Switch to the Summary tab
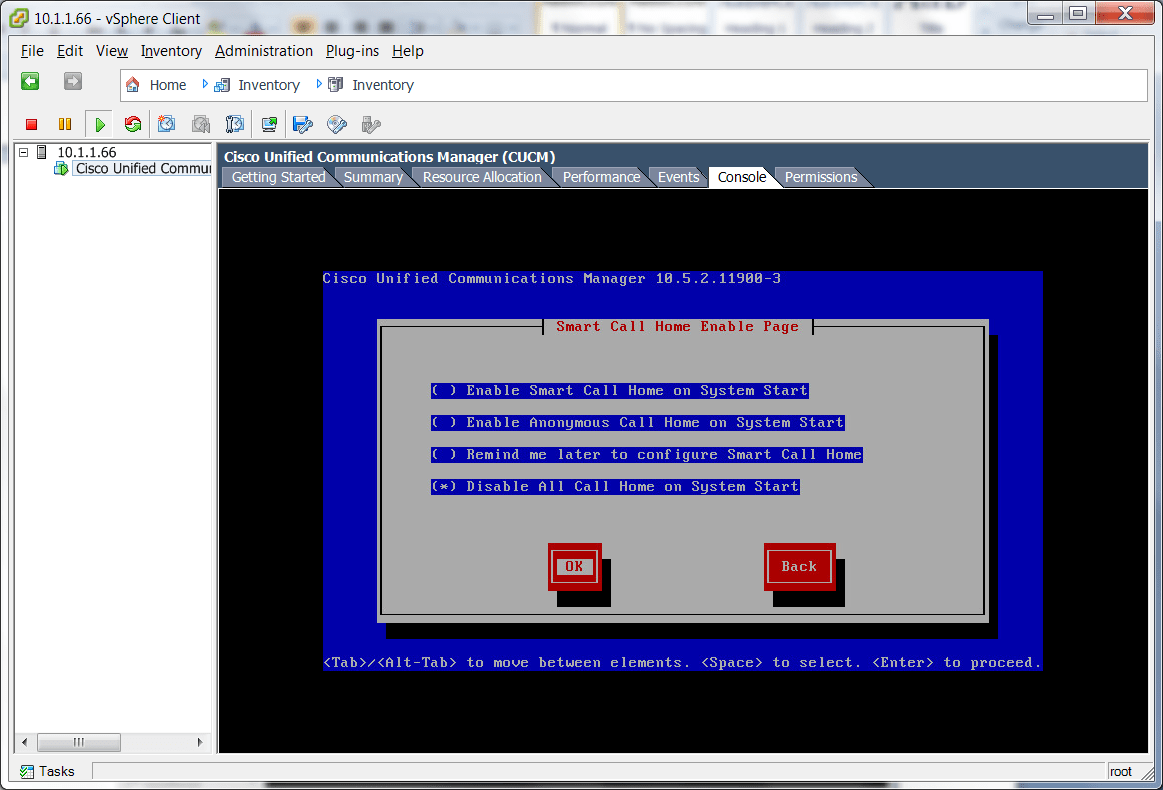This screenshot has height=790, width=1163. pyautogui.click(x=373, y=177)
